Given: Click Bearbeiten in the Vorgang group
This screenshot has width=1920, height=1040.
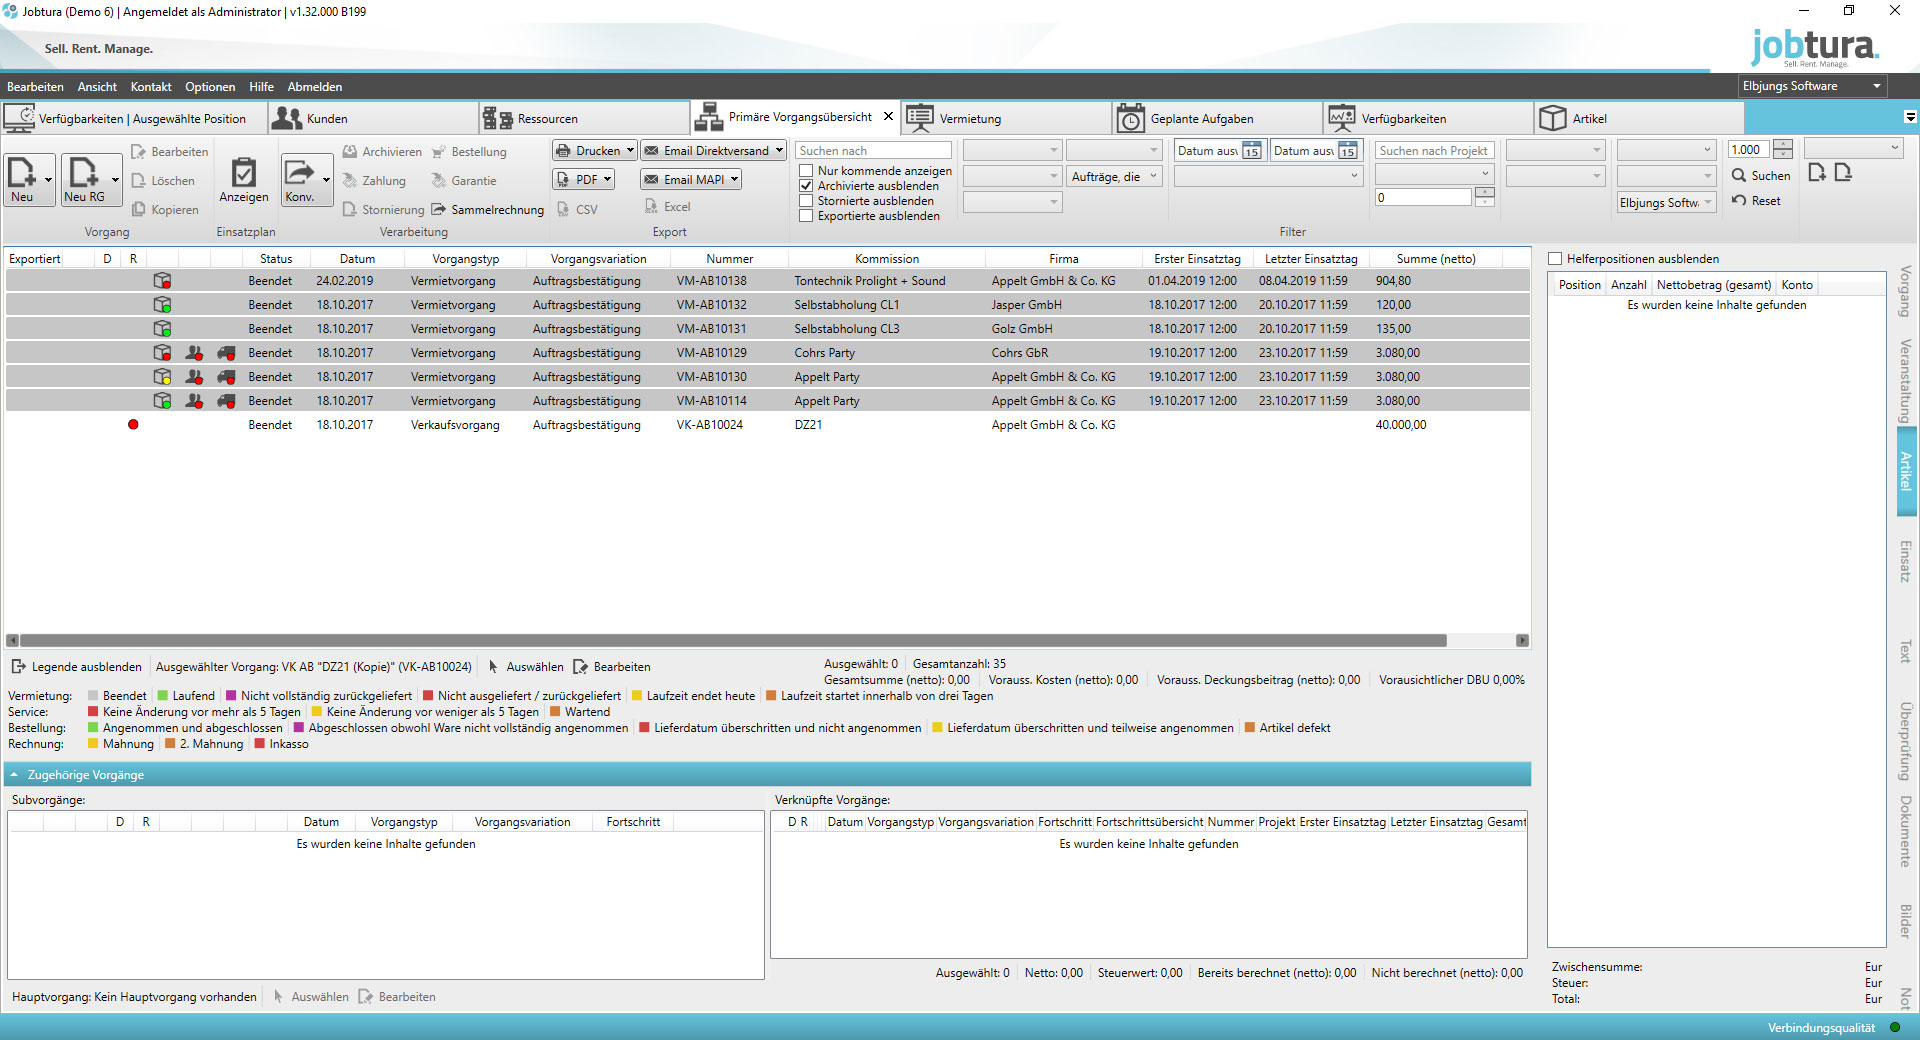Looking at the screenshot, I should pos(170,152).
